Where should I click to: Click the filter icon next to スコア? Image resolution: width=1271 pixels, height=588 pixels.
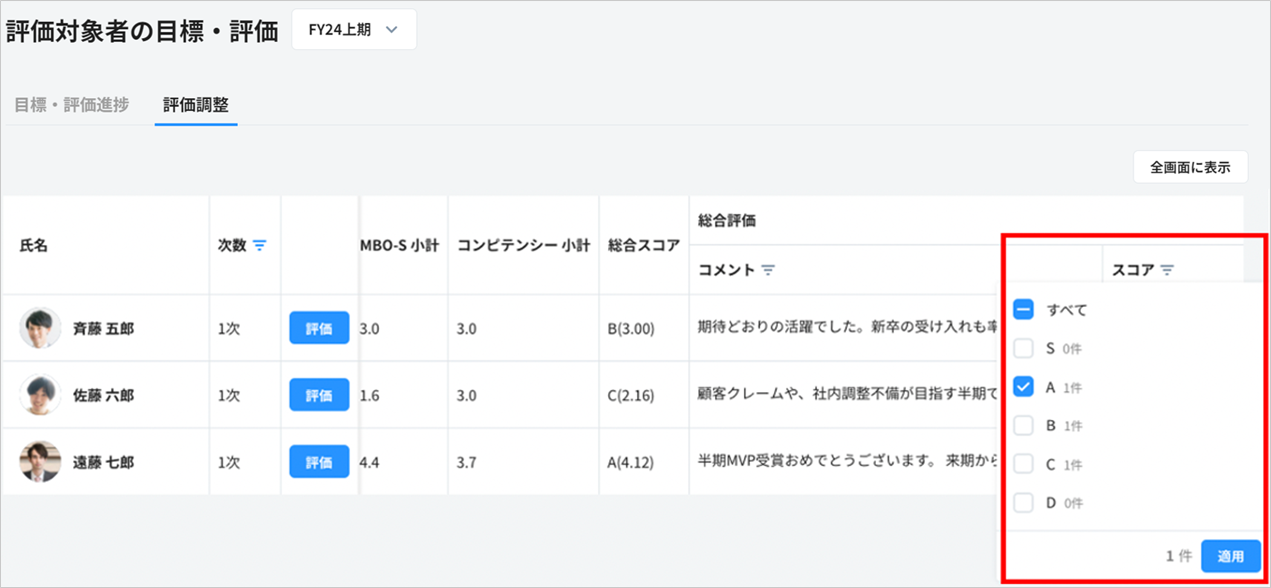pyautogui.click(x=1167, y=270)
